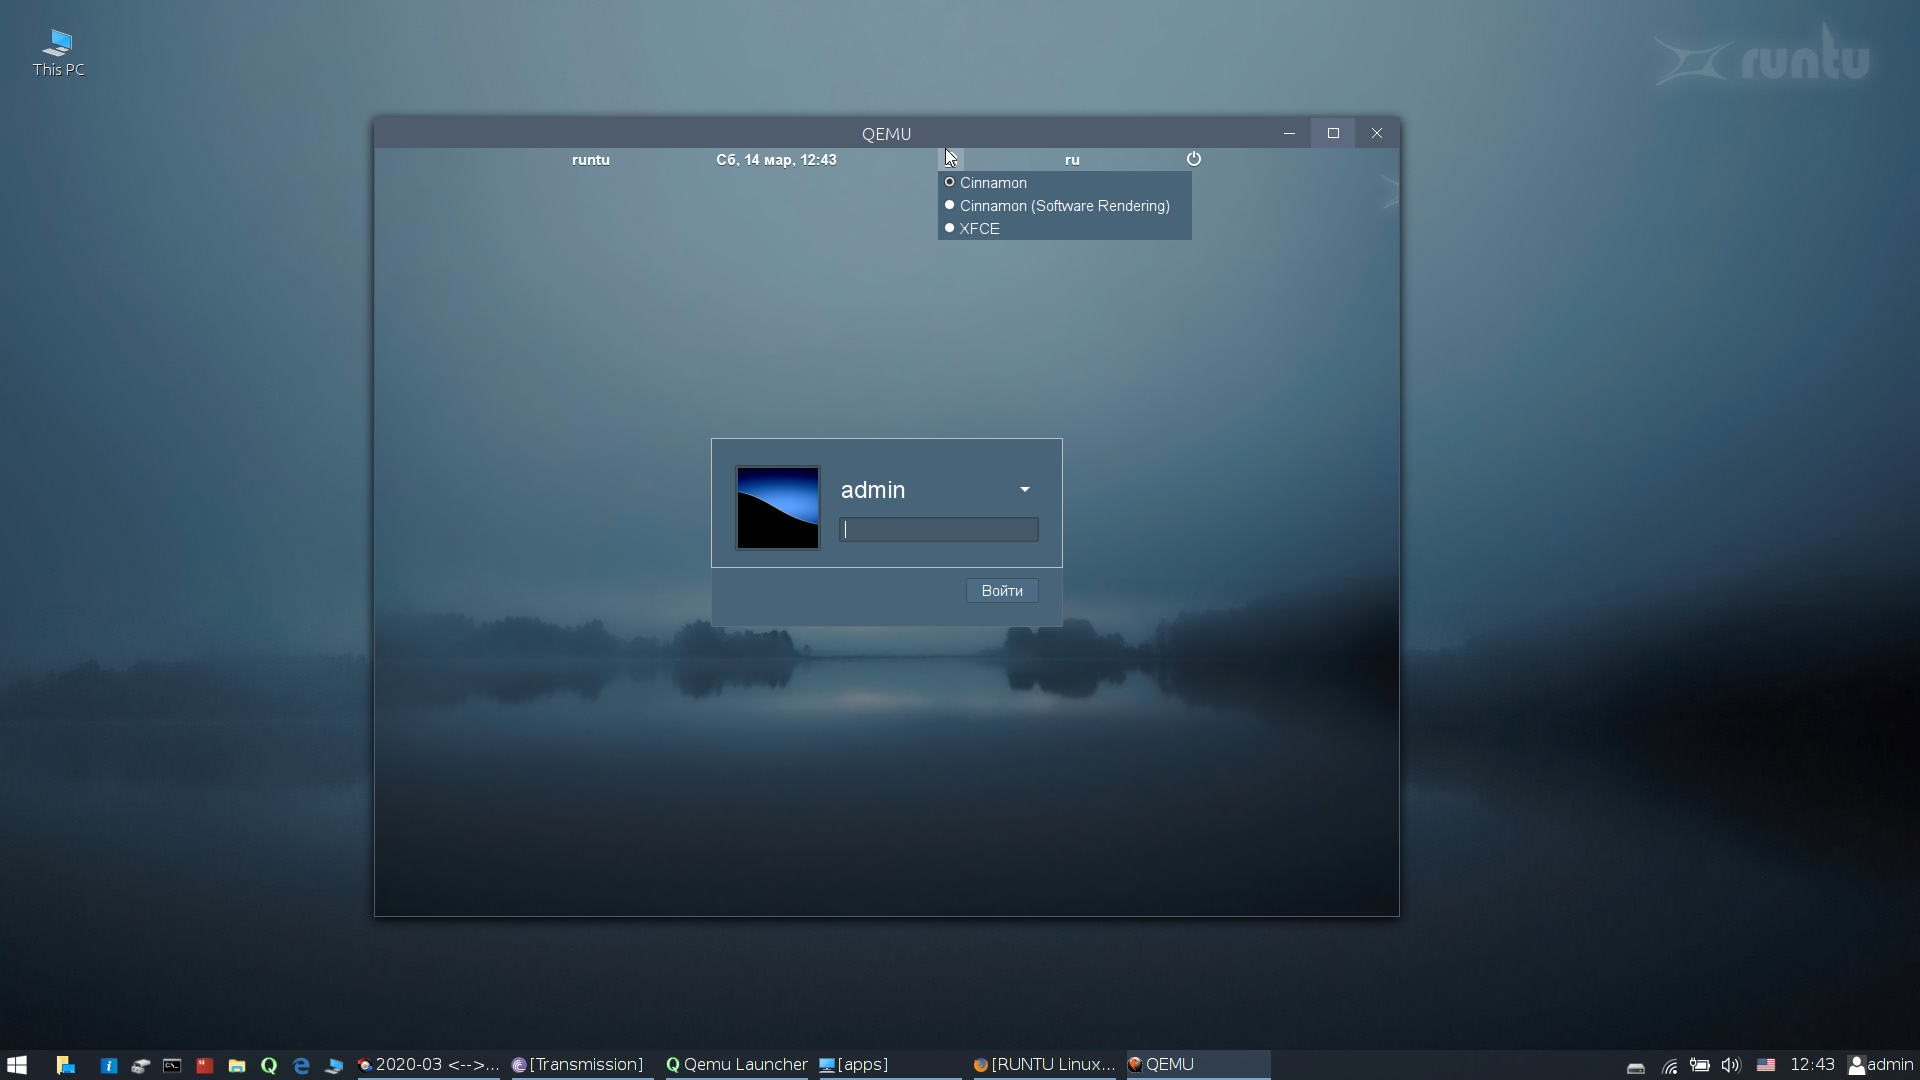Open the ru language menu in greeter

pos(1072,160)
